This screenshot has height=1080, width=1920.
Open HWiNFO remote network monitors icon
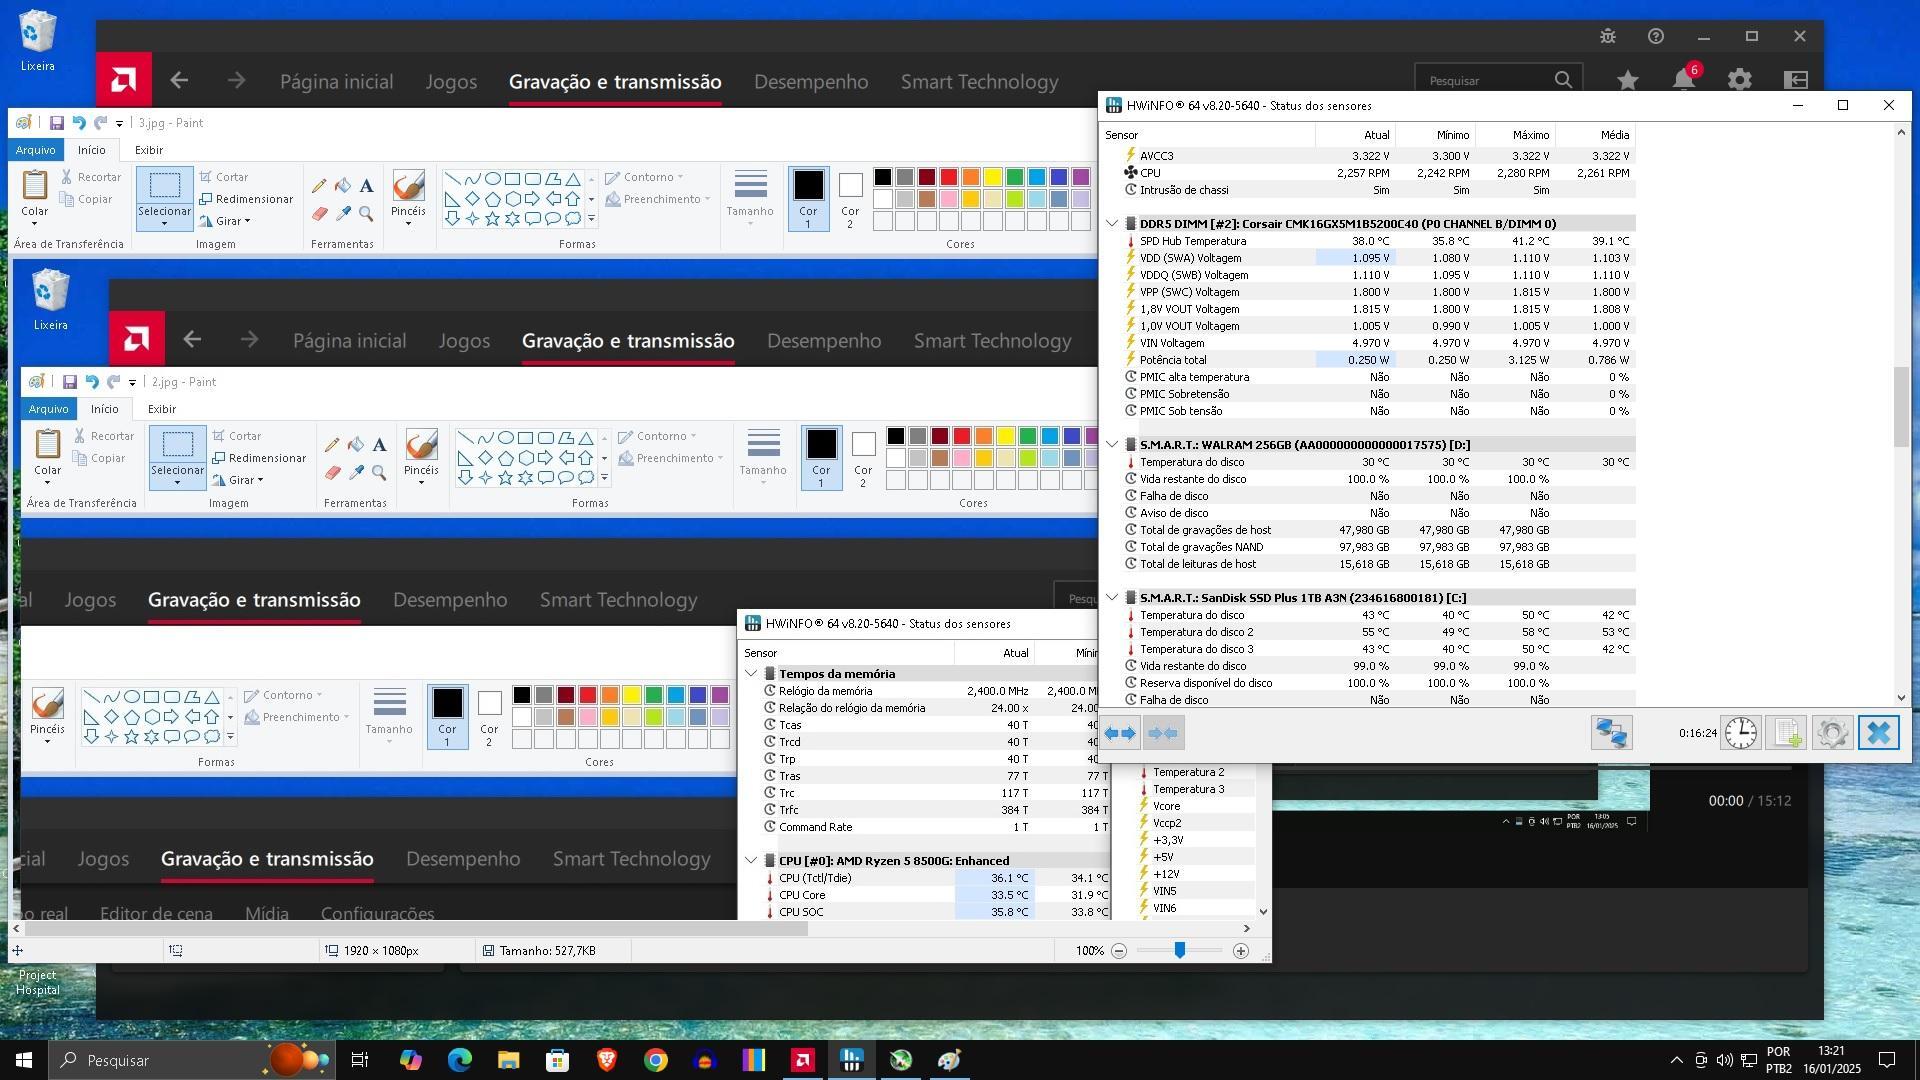[1611, 733]
